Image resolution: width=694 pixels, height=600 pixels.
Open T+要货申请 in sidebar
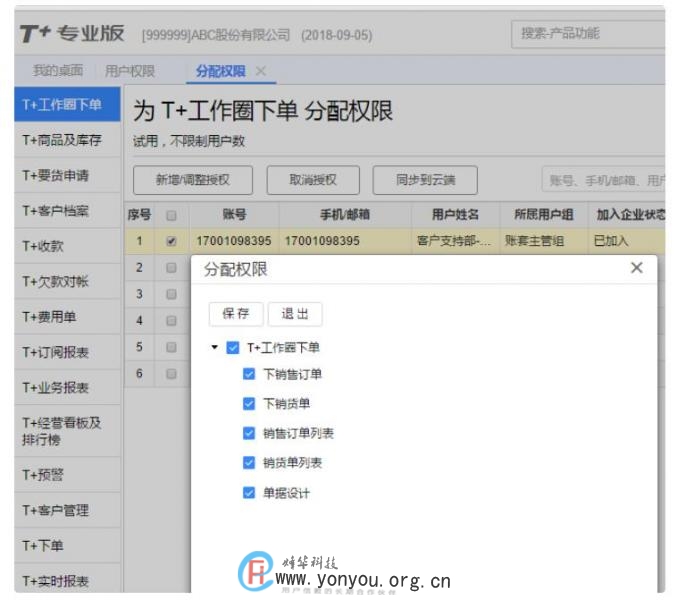tap(67, 175)
